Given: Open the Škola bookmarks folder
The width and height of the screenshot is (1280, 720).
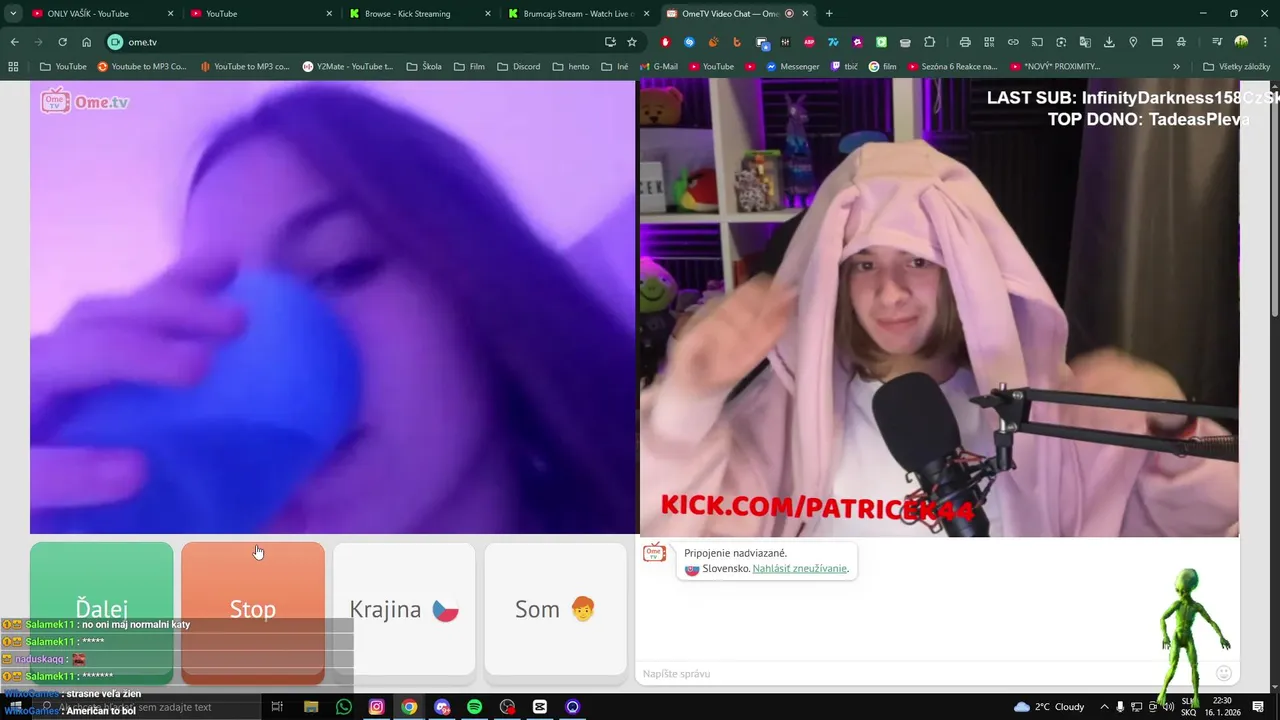Looking at the screenshot, I should tap(424, 67).
